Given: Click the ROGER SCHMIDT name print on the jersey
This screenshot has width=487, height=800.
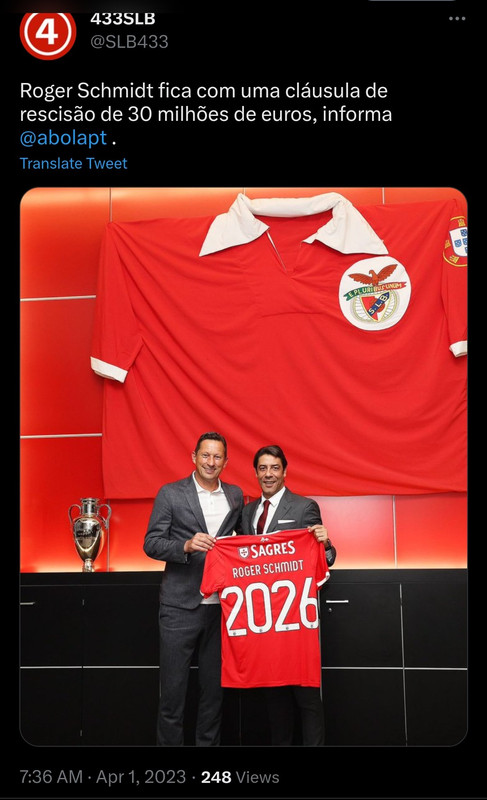Looking at the screenshot, I should point(268,568).
